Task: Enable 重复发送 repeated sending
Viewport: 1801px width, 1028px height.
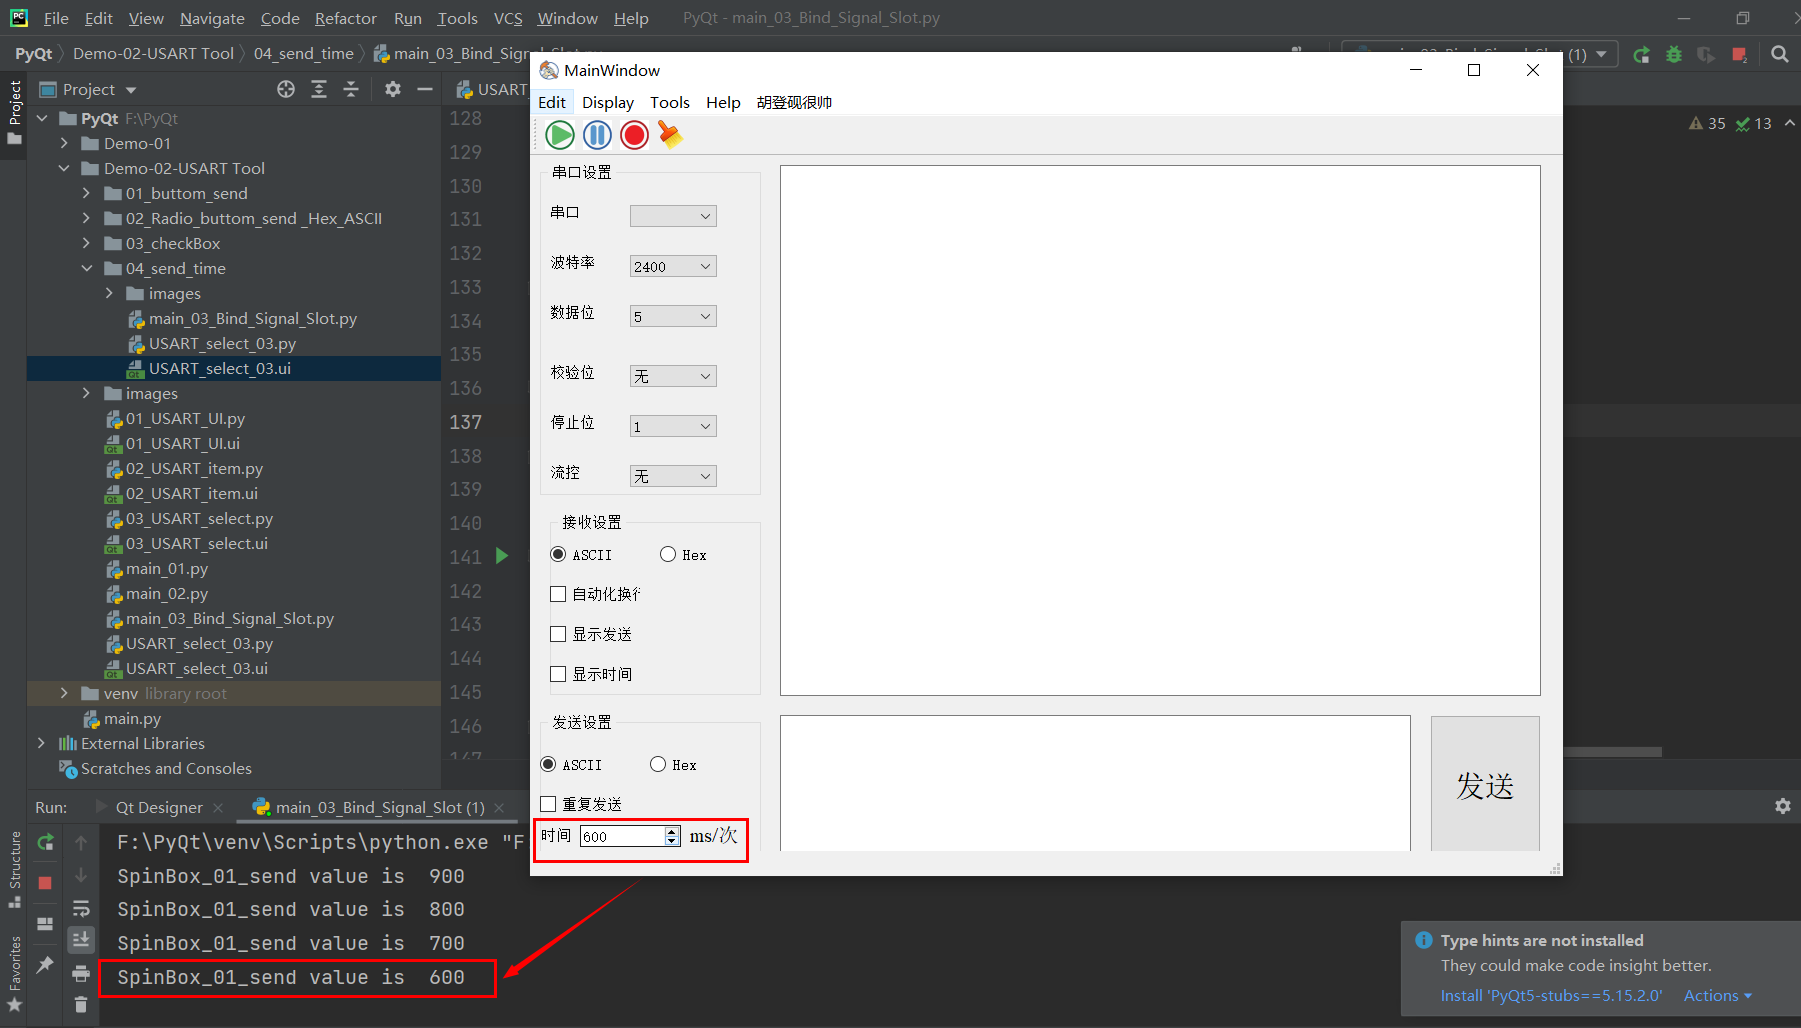Action: click(x=548, y=803)
